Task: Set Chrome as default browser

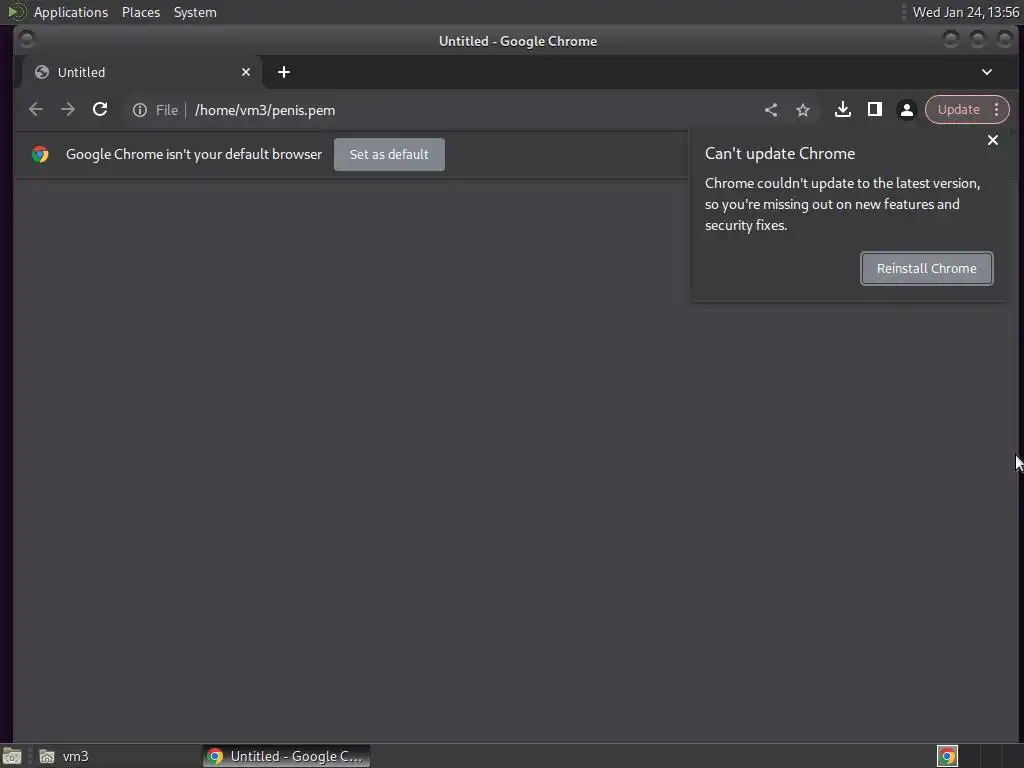Action: 389,154
